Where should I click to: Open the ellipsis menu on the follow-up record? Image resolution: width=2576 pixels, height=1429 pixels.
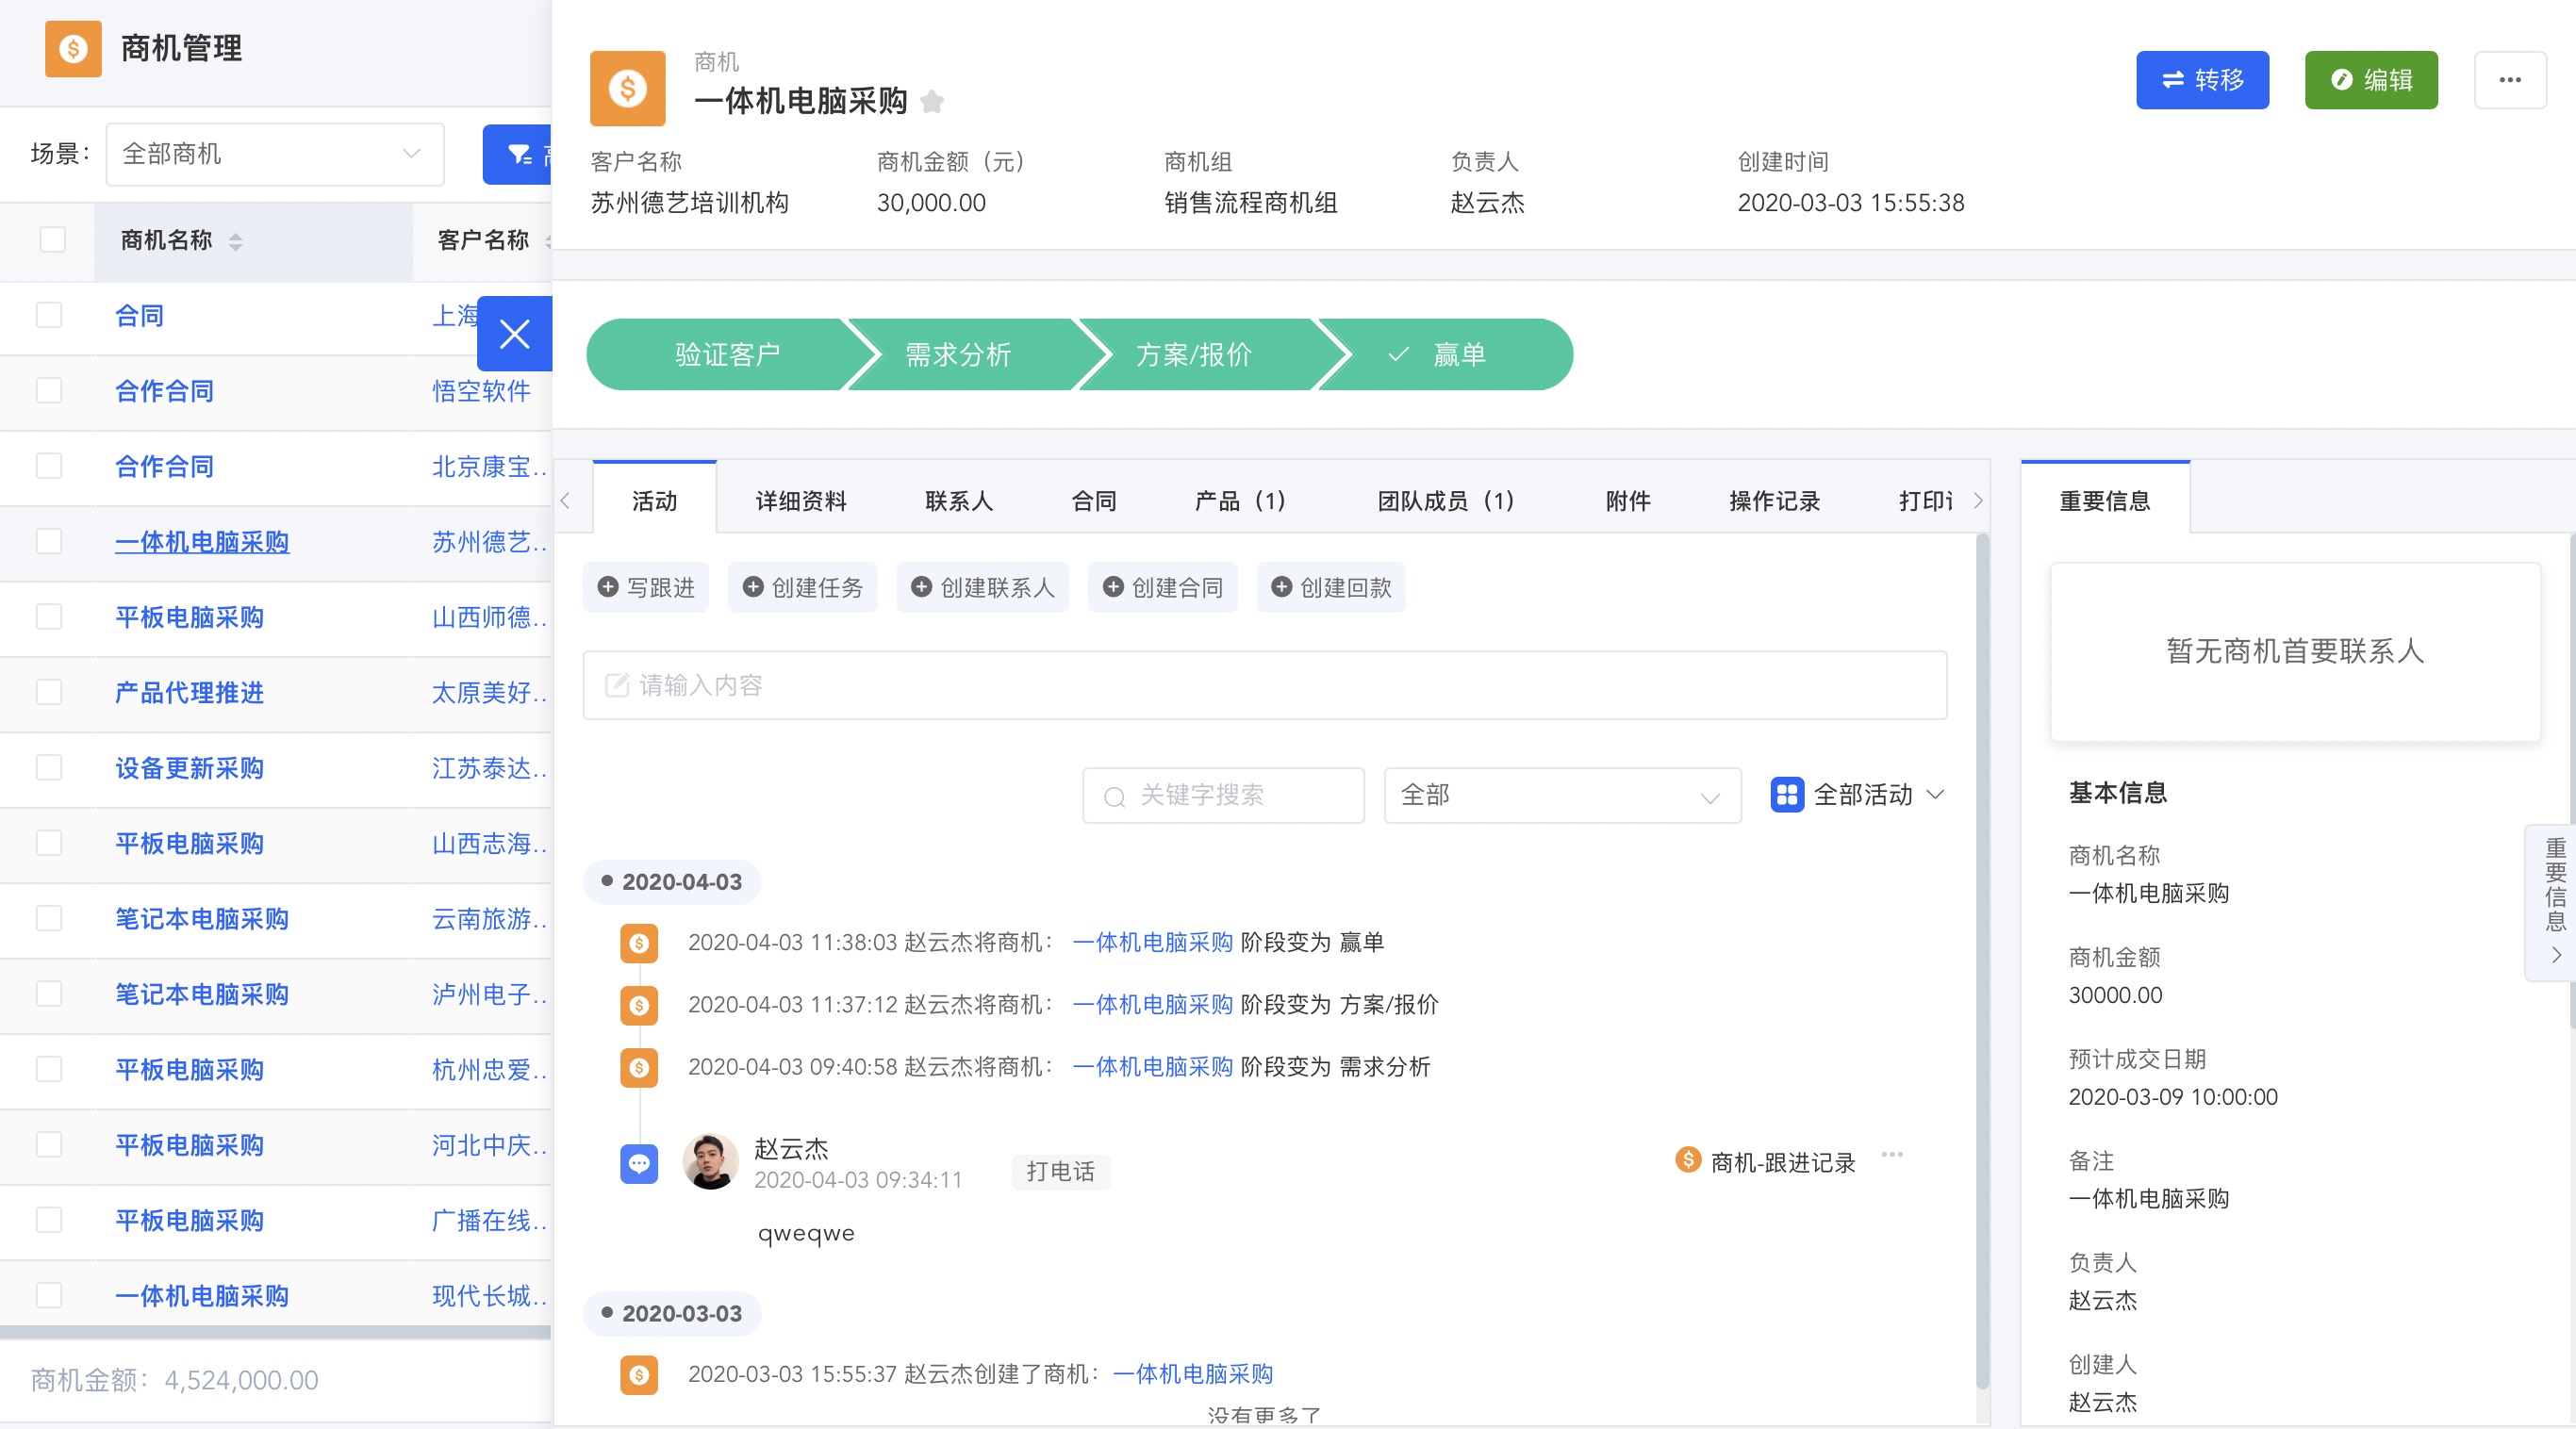coord(1891,1155)
